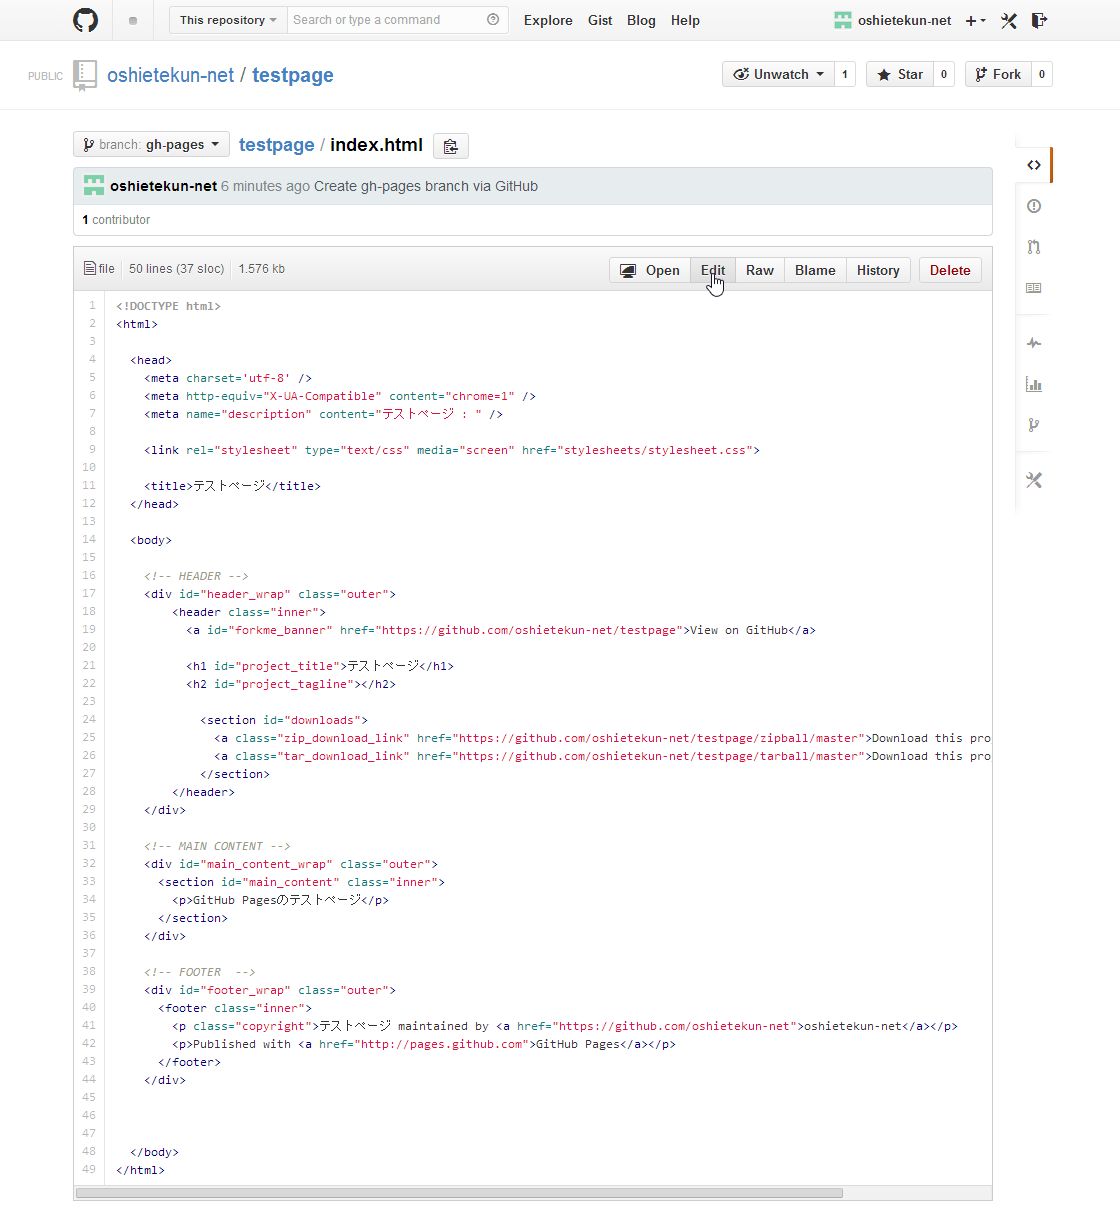Open Gist in the top navigation
This screenshot has height=1230, width=1120.
[600, 20]
